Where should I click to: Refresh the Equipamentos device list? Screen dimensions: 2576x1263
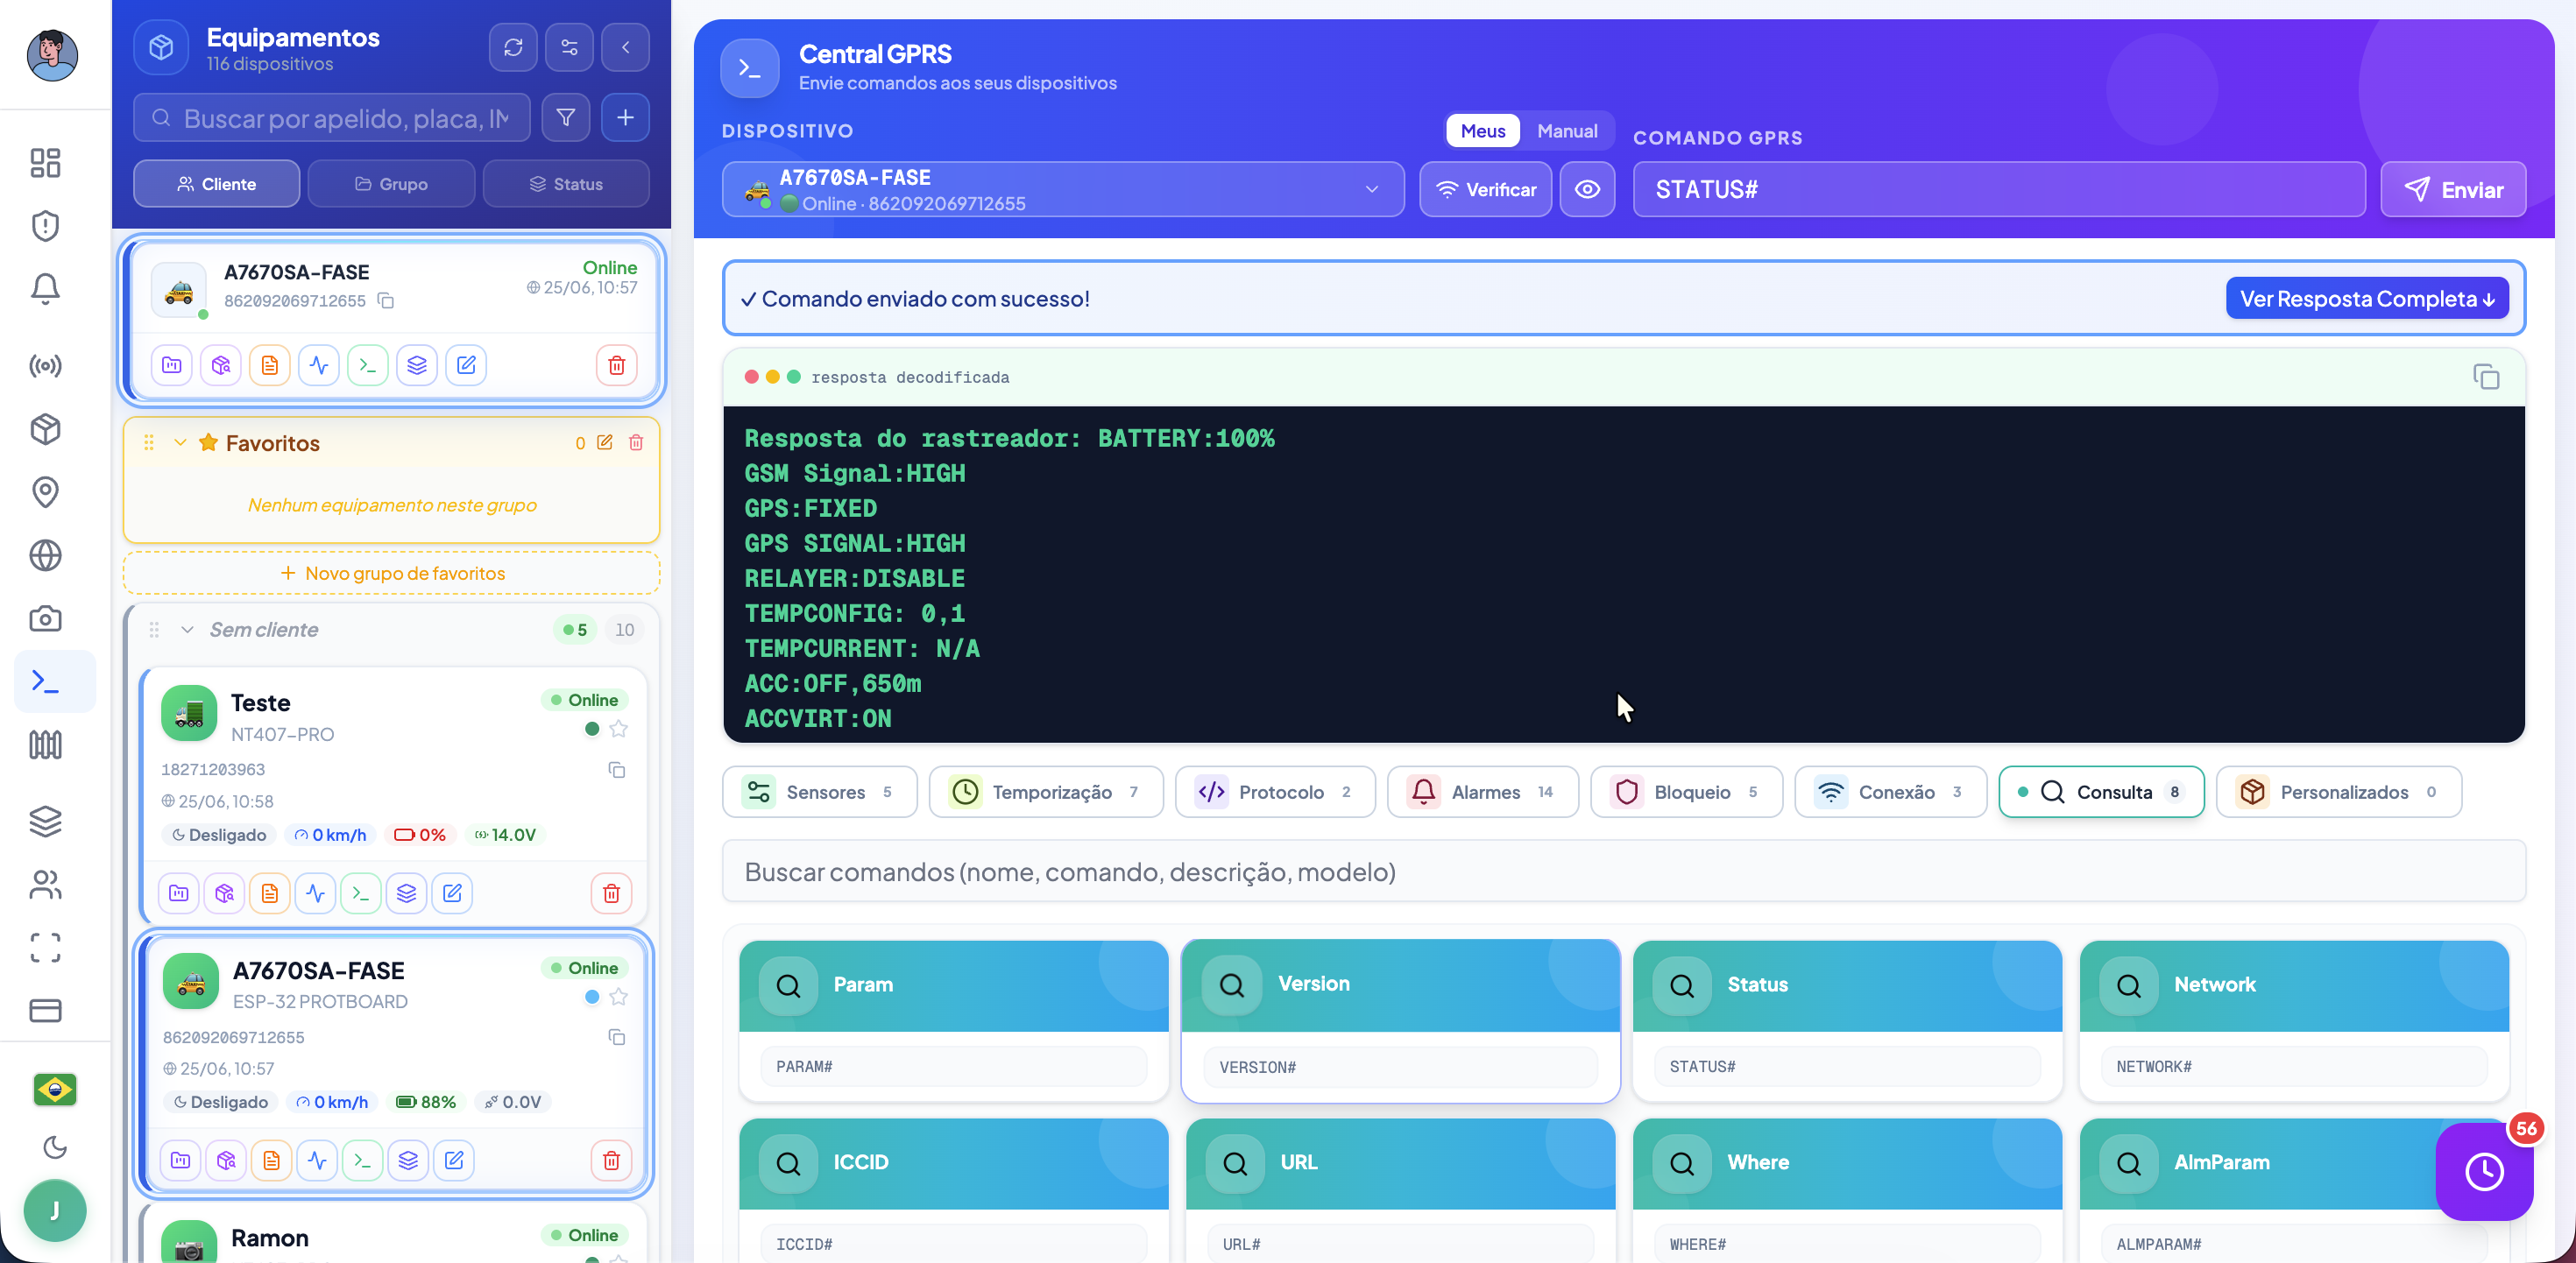tap(513, 47)
